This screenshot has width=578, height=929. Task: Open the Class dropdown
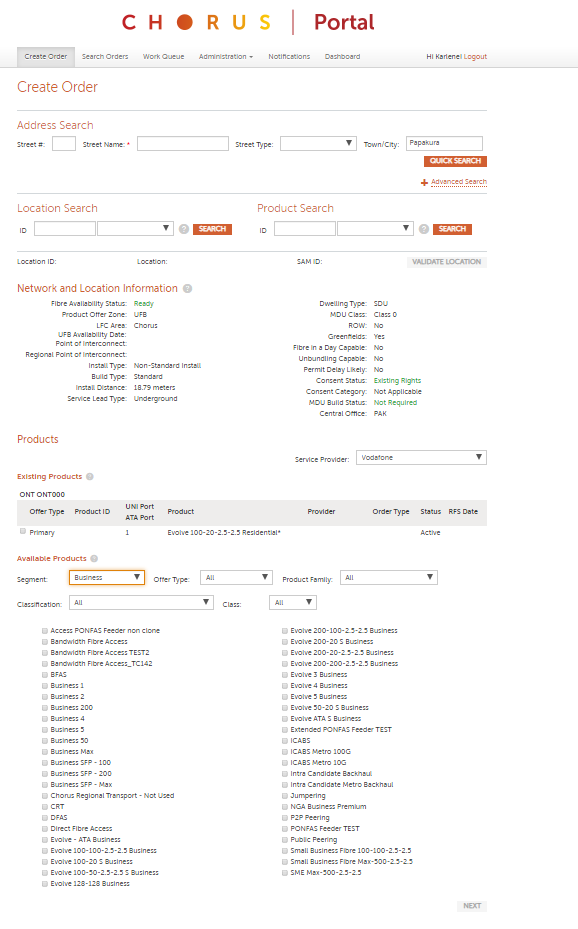[293, 603]
